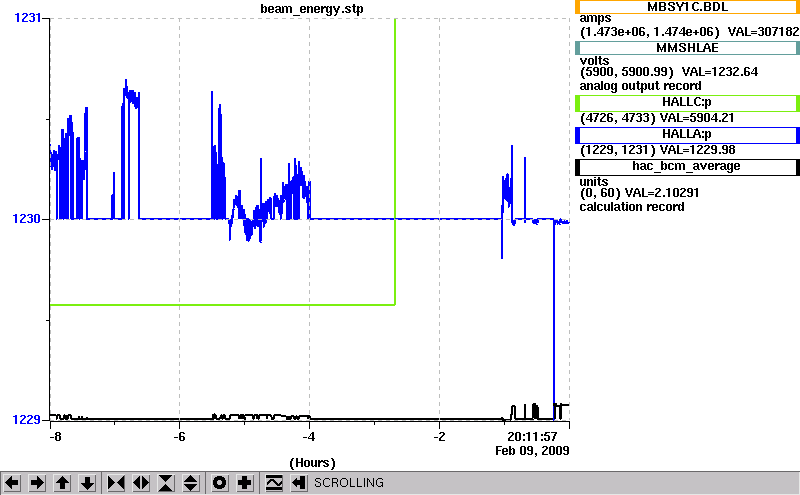Click the 20:11:57 timestamp

pyautogui.click(x=532, y=437)
